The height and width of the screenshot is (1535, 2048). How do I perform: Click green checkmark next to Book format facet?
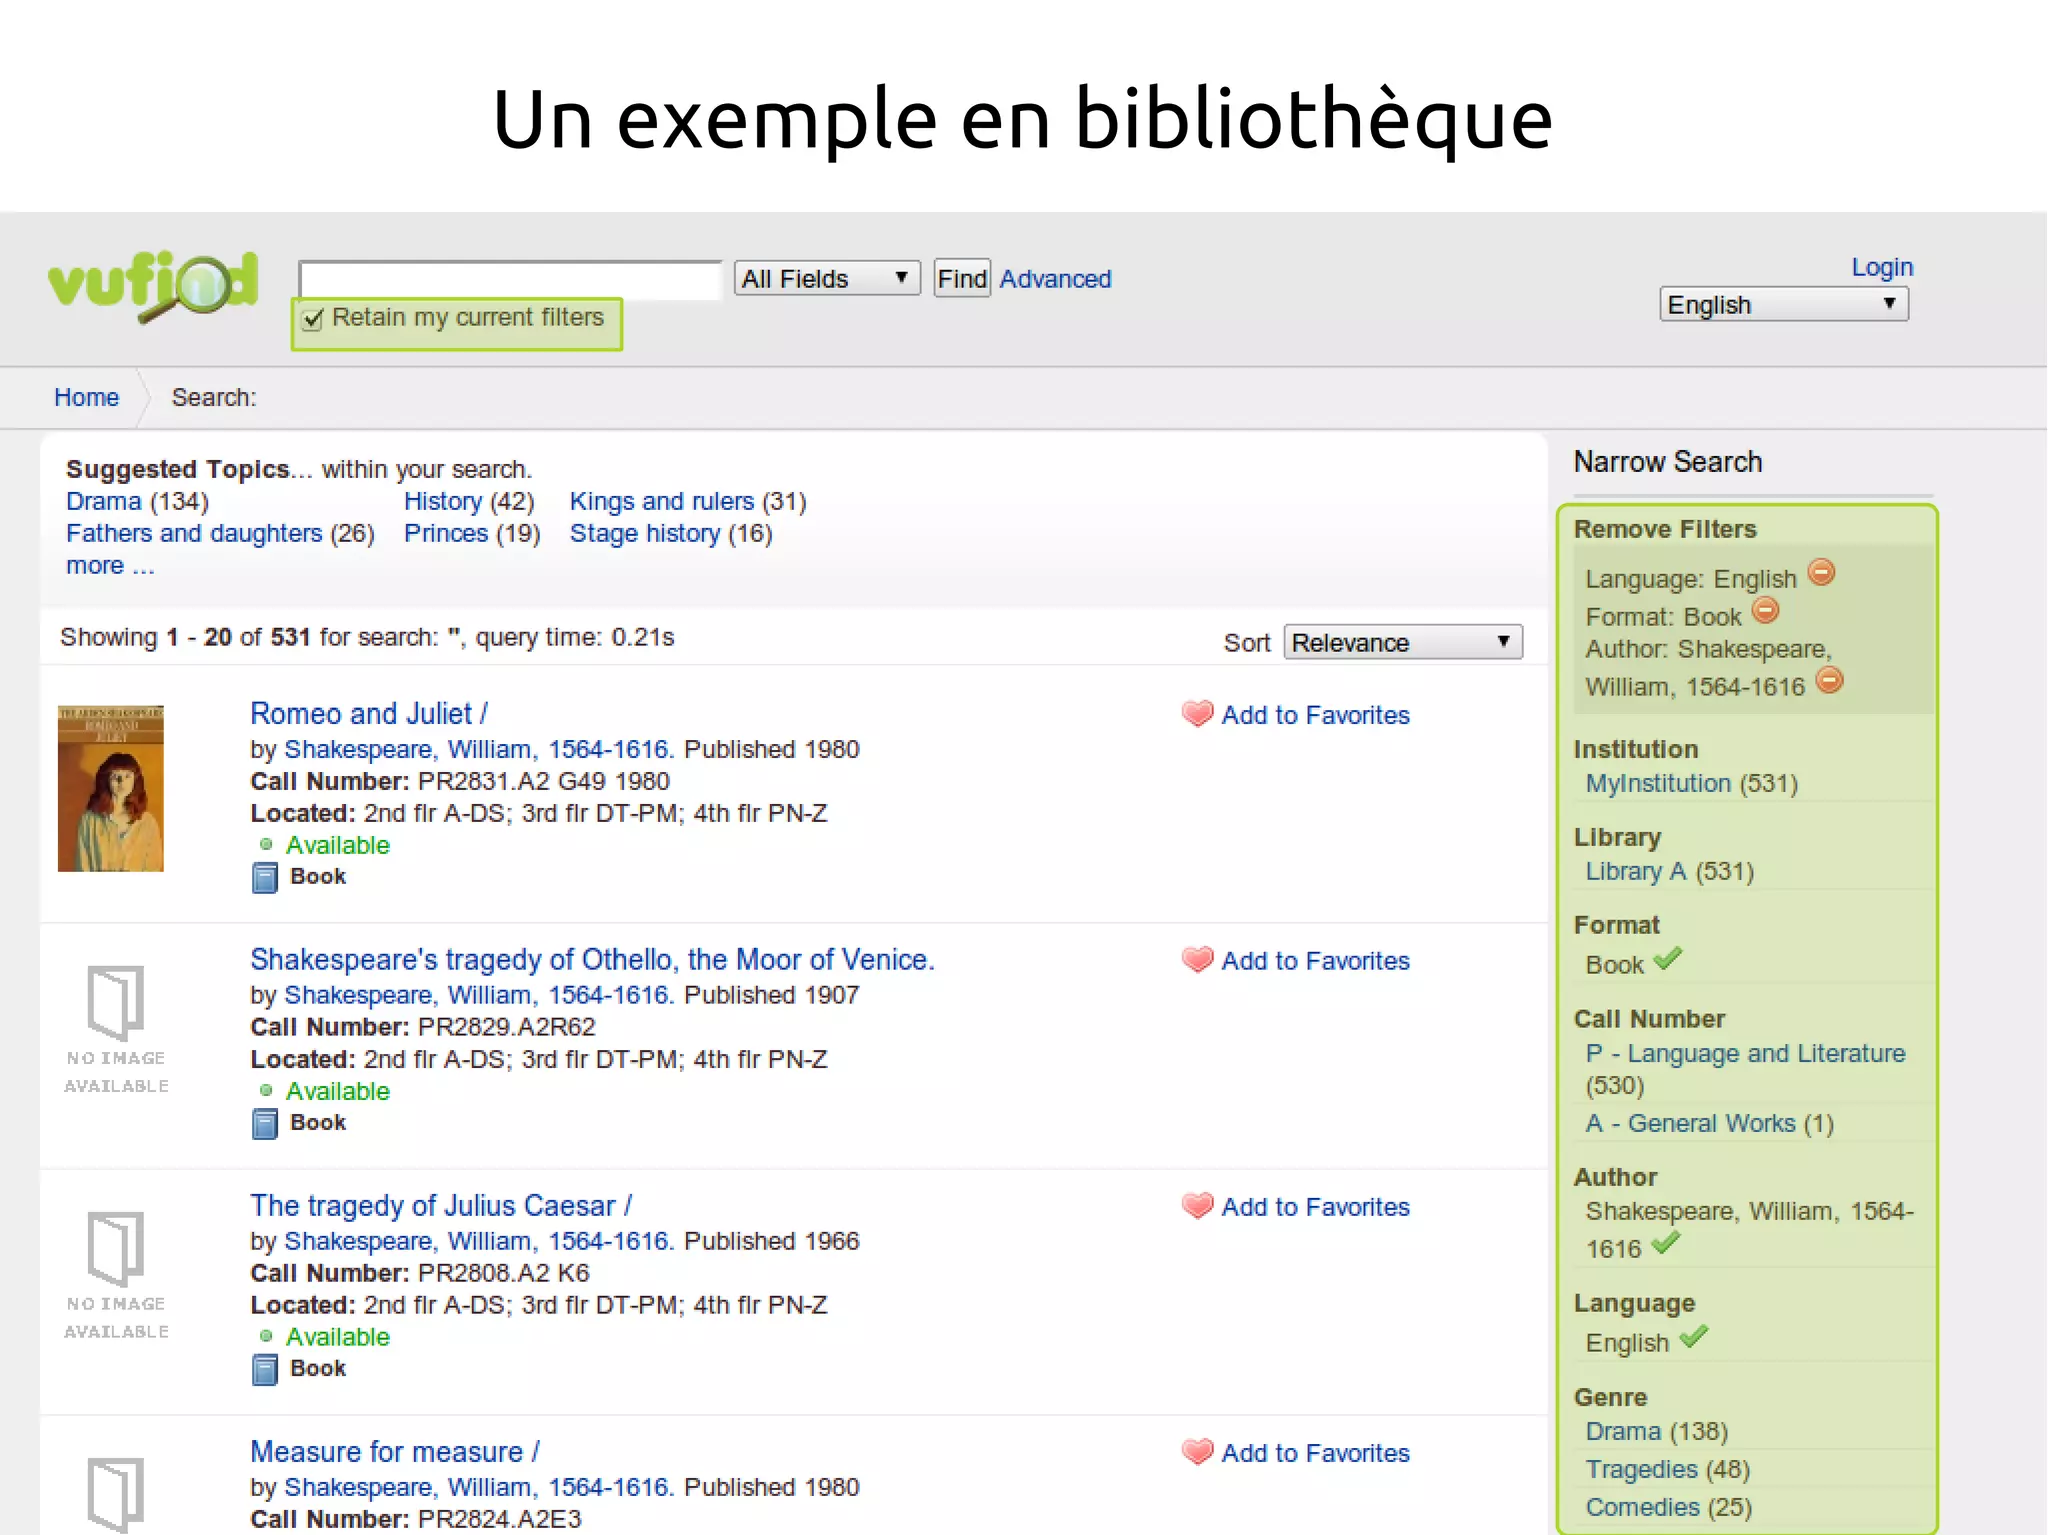[1667, 959]
